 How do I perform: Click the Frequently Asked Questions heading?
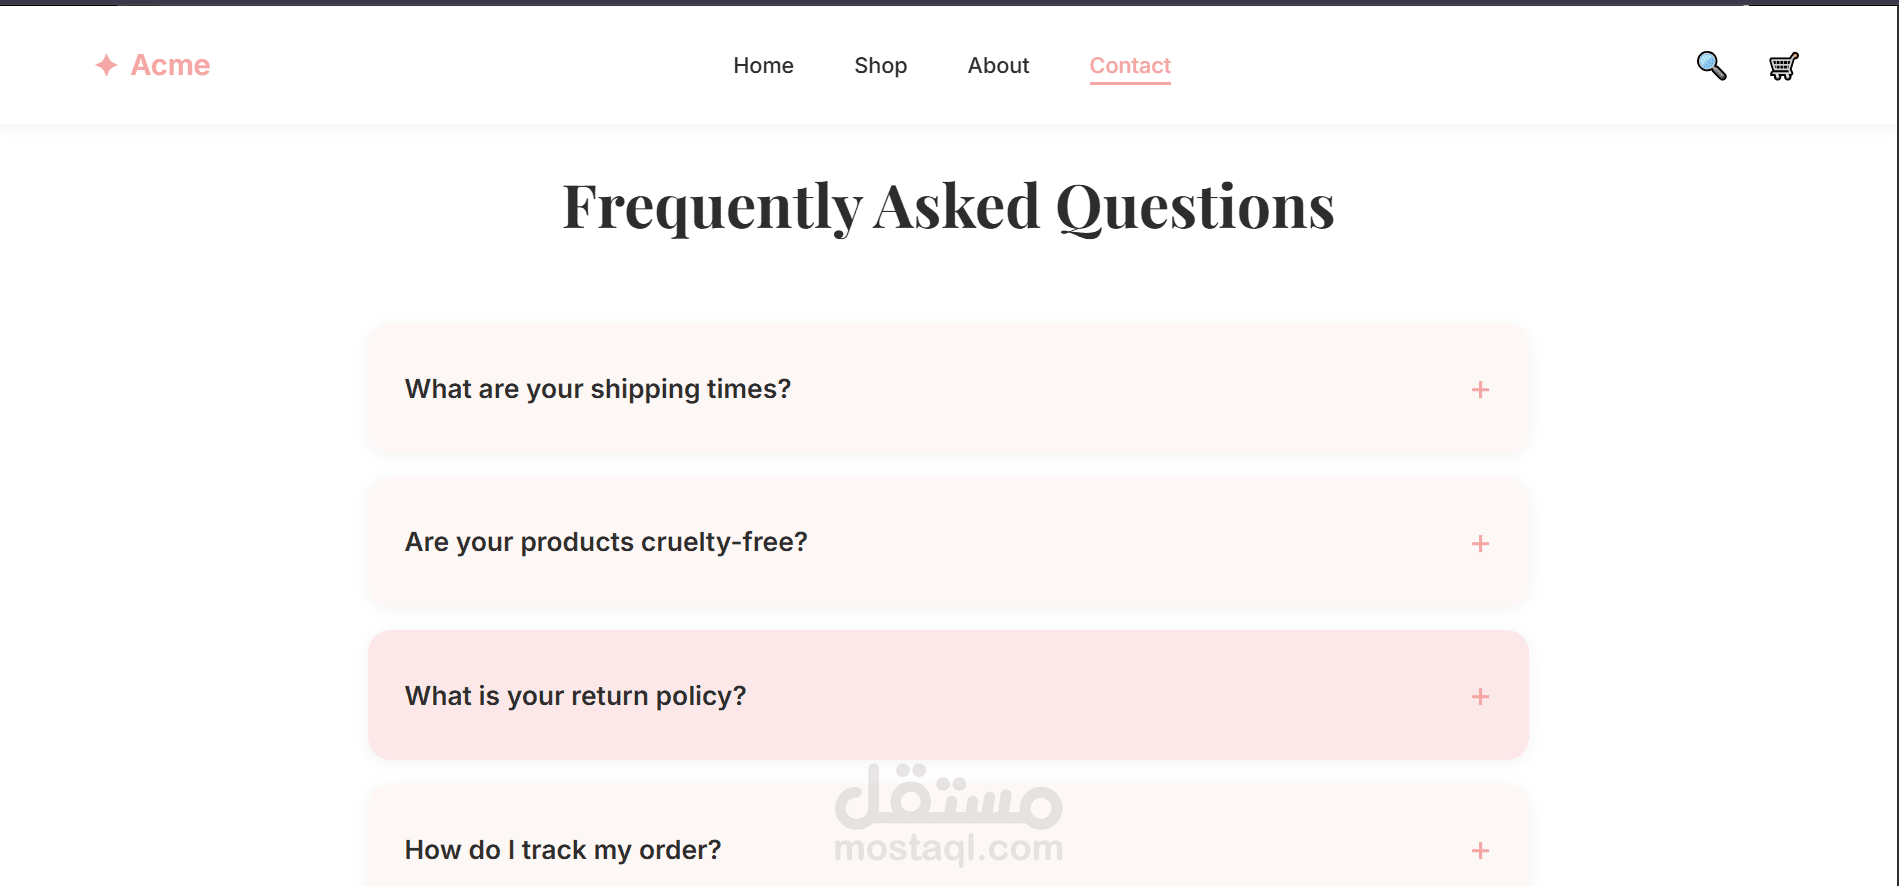click(948, 207)
